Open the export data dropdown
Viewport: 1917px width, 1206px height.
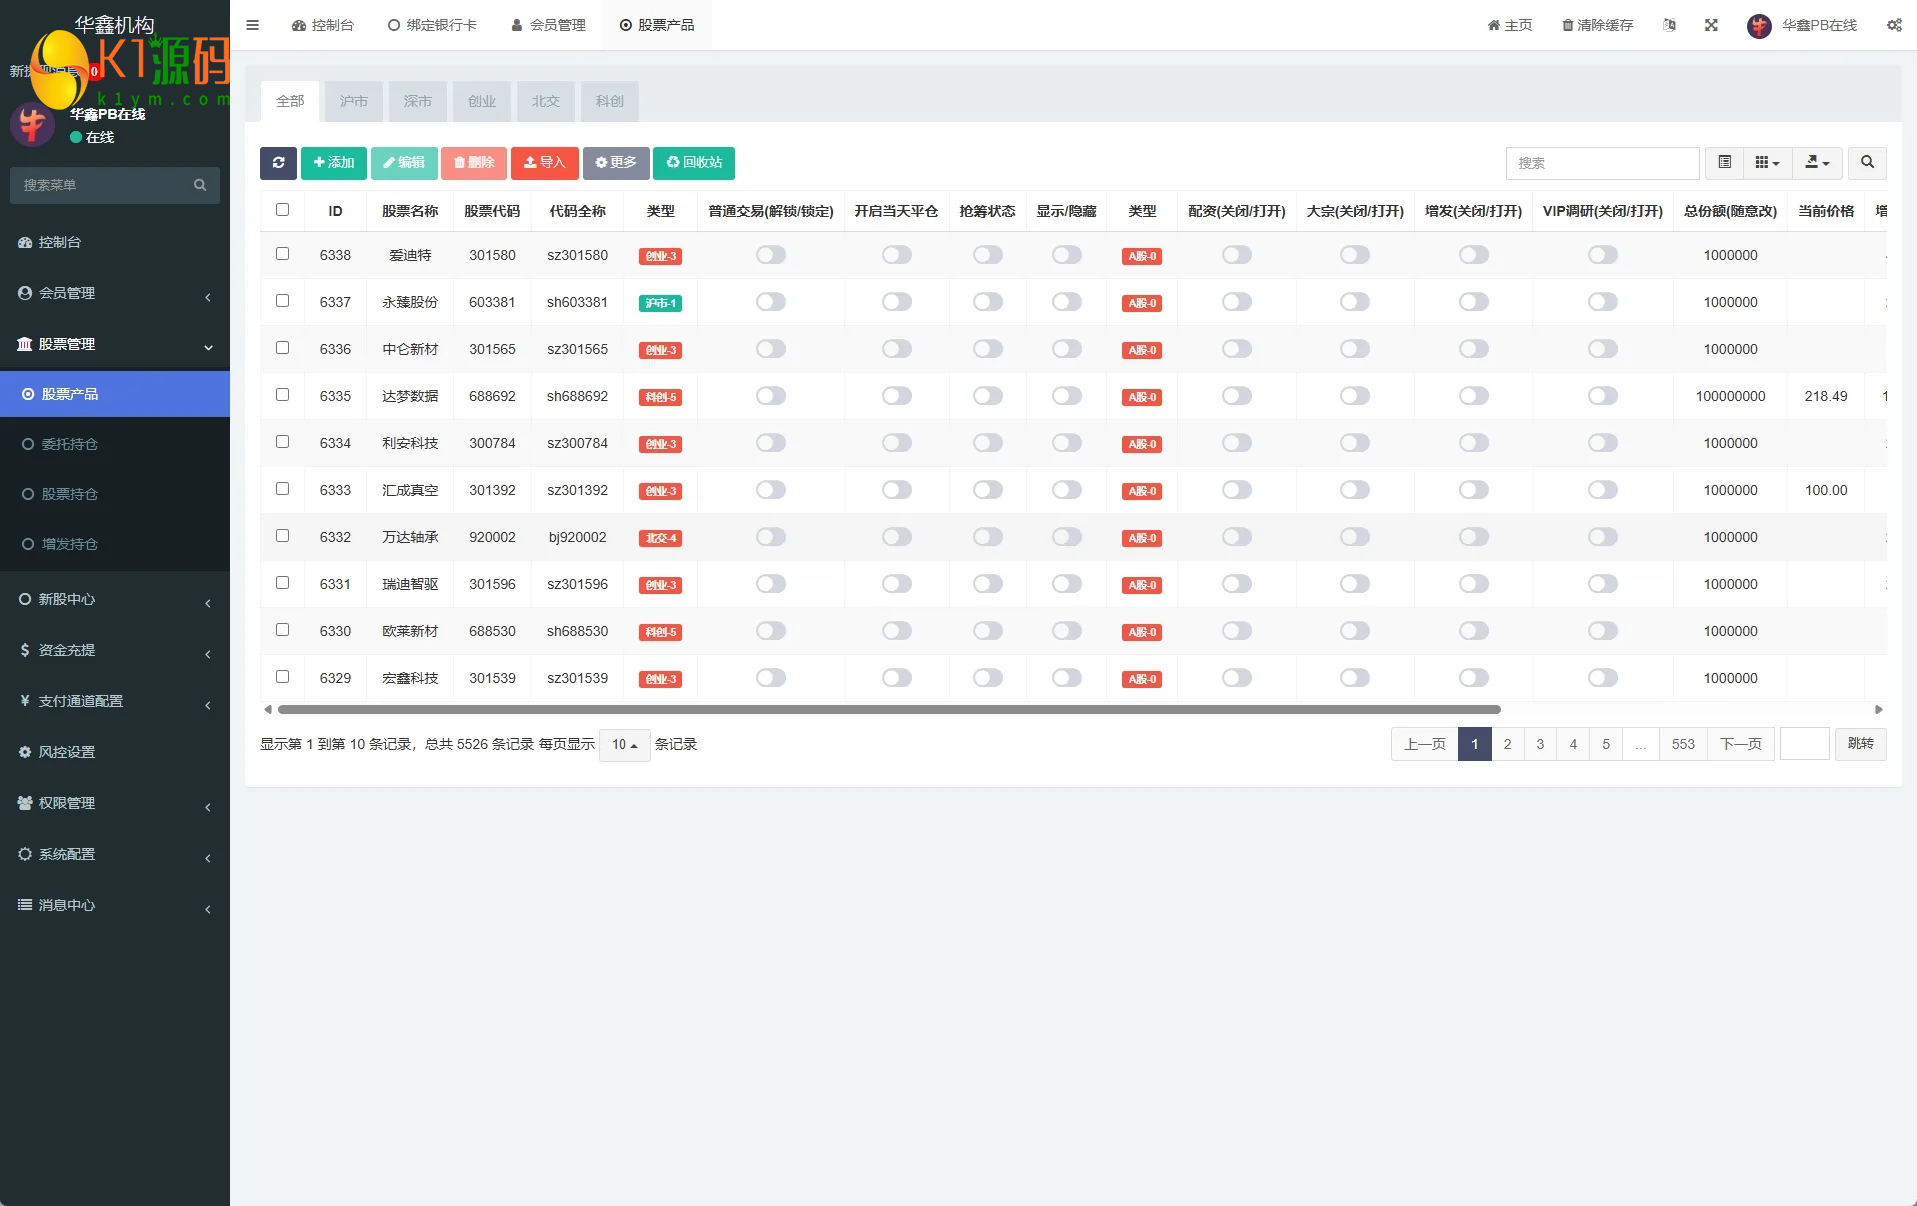click(1817, 163)
